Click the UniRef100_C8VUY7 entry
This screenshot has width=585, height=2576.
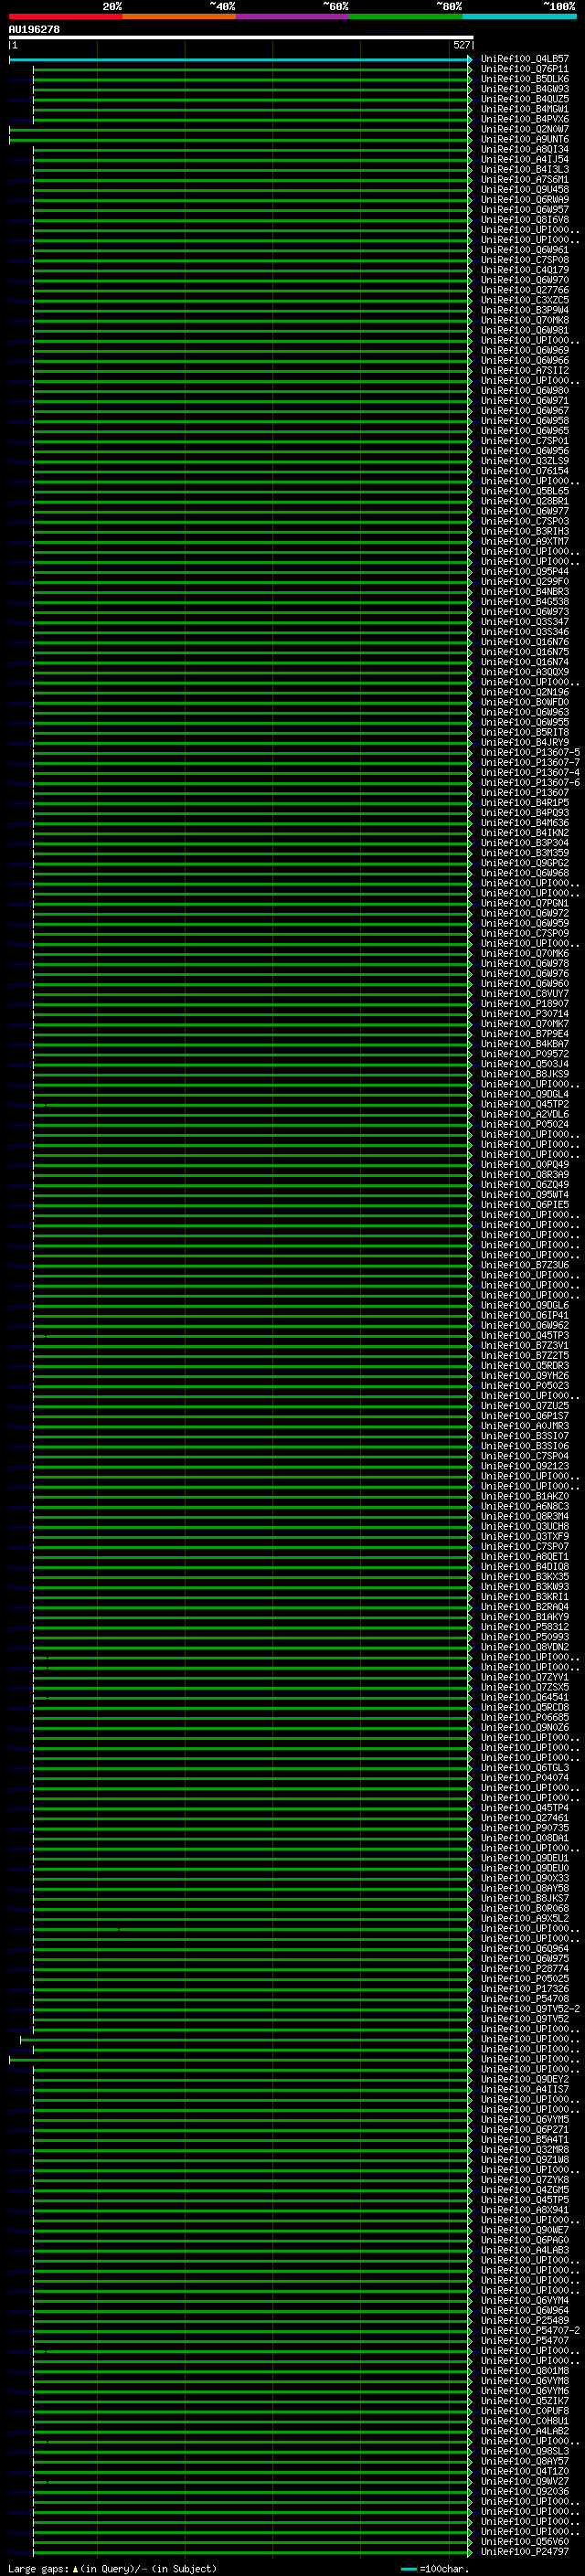tap(525, 993)
